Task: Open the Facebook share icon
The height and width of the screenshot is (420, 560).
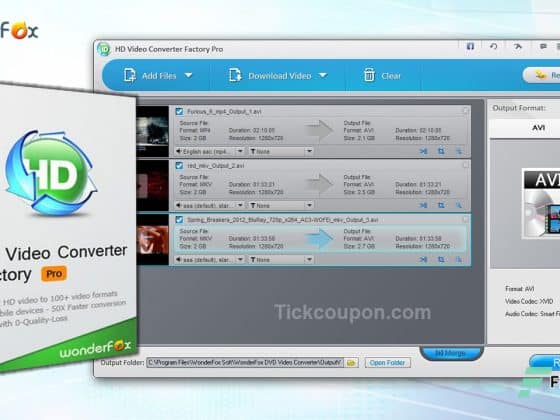Action: point(470,46)
